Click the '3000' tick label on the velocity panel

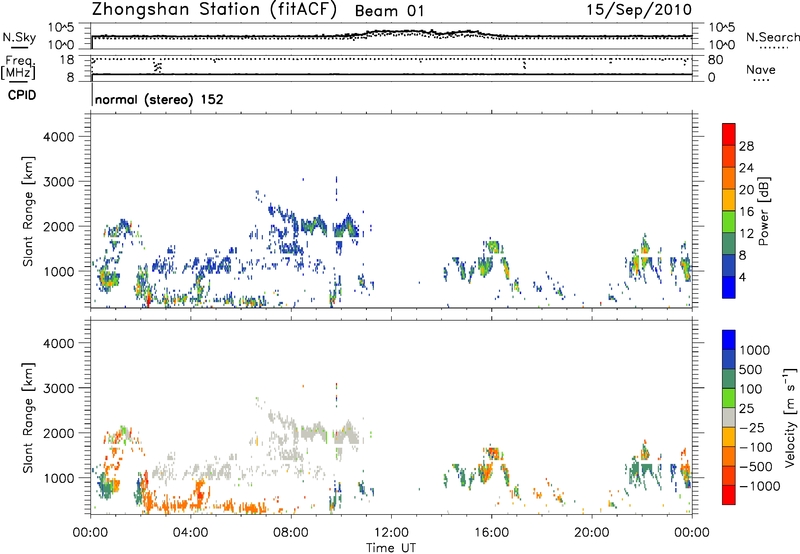(x=59, y=388)
